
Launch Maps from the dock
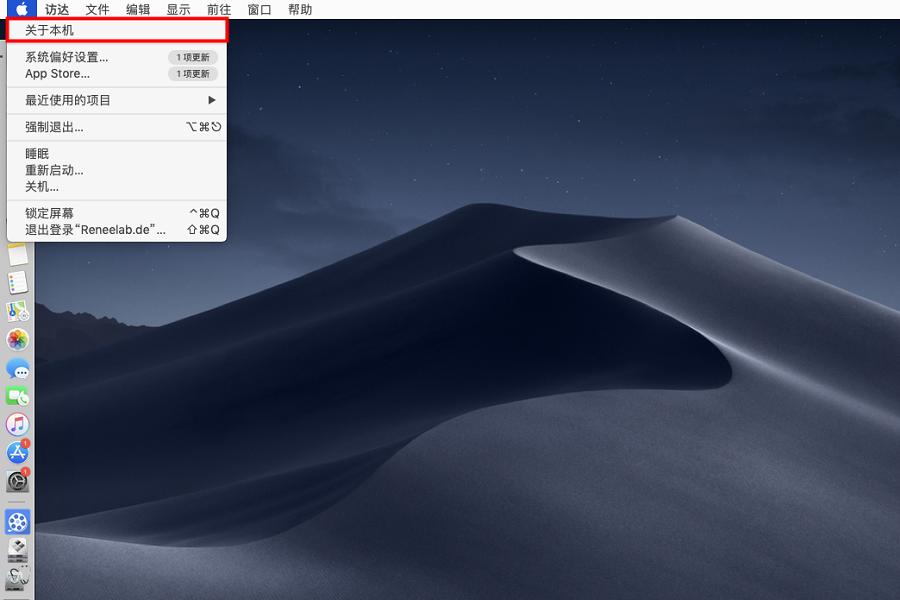17,311
